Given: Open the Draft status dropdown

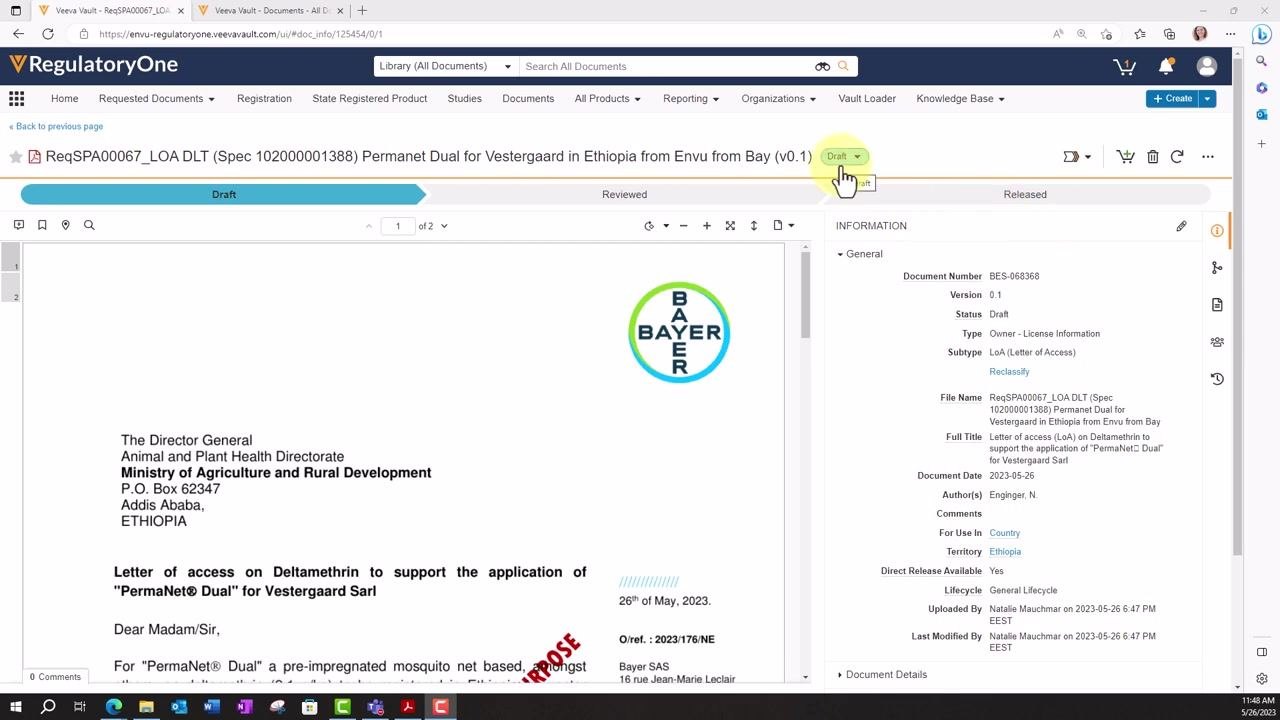Looking at the screenshot, I should pos(844,156).
